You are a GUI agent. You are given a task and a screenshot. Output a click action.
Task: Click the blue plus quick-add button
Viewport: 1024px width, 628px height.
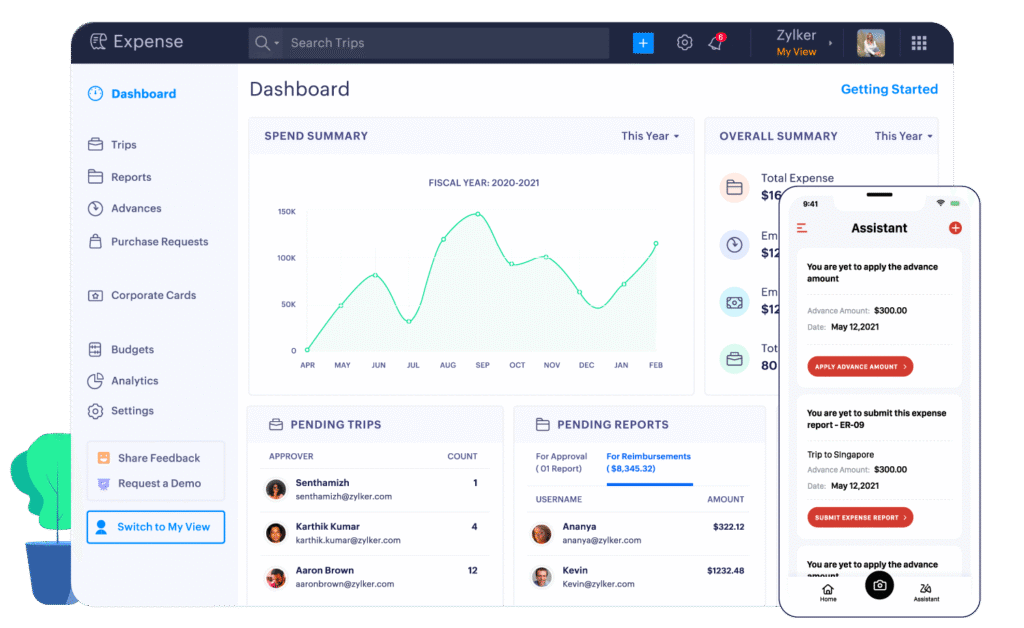pyautogui.click(x=643, y=43)
